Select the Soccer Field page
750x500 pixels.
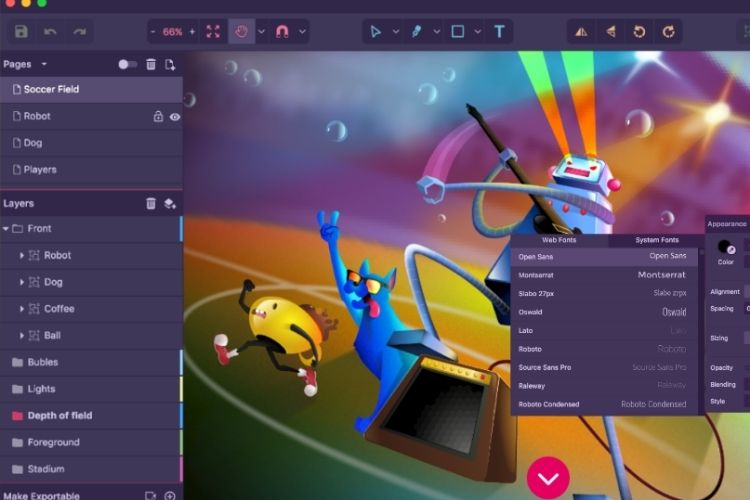[x=91, y=89]
